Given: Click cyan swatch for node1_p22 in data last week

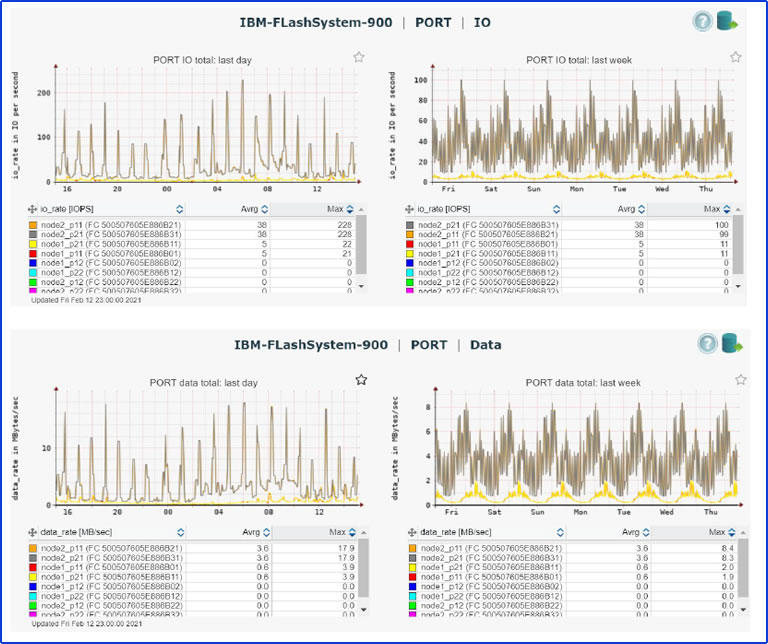Looking at the screenshot, I should pos(412,596).
